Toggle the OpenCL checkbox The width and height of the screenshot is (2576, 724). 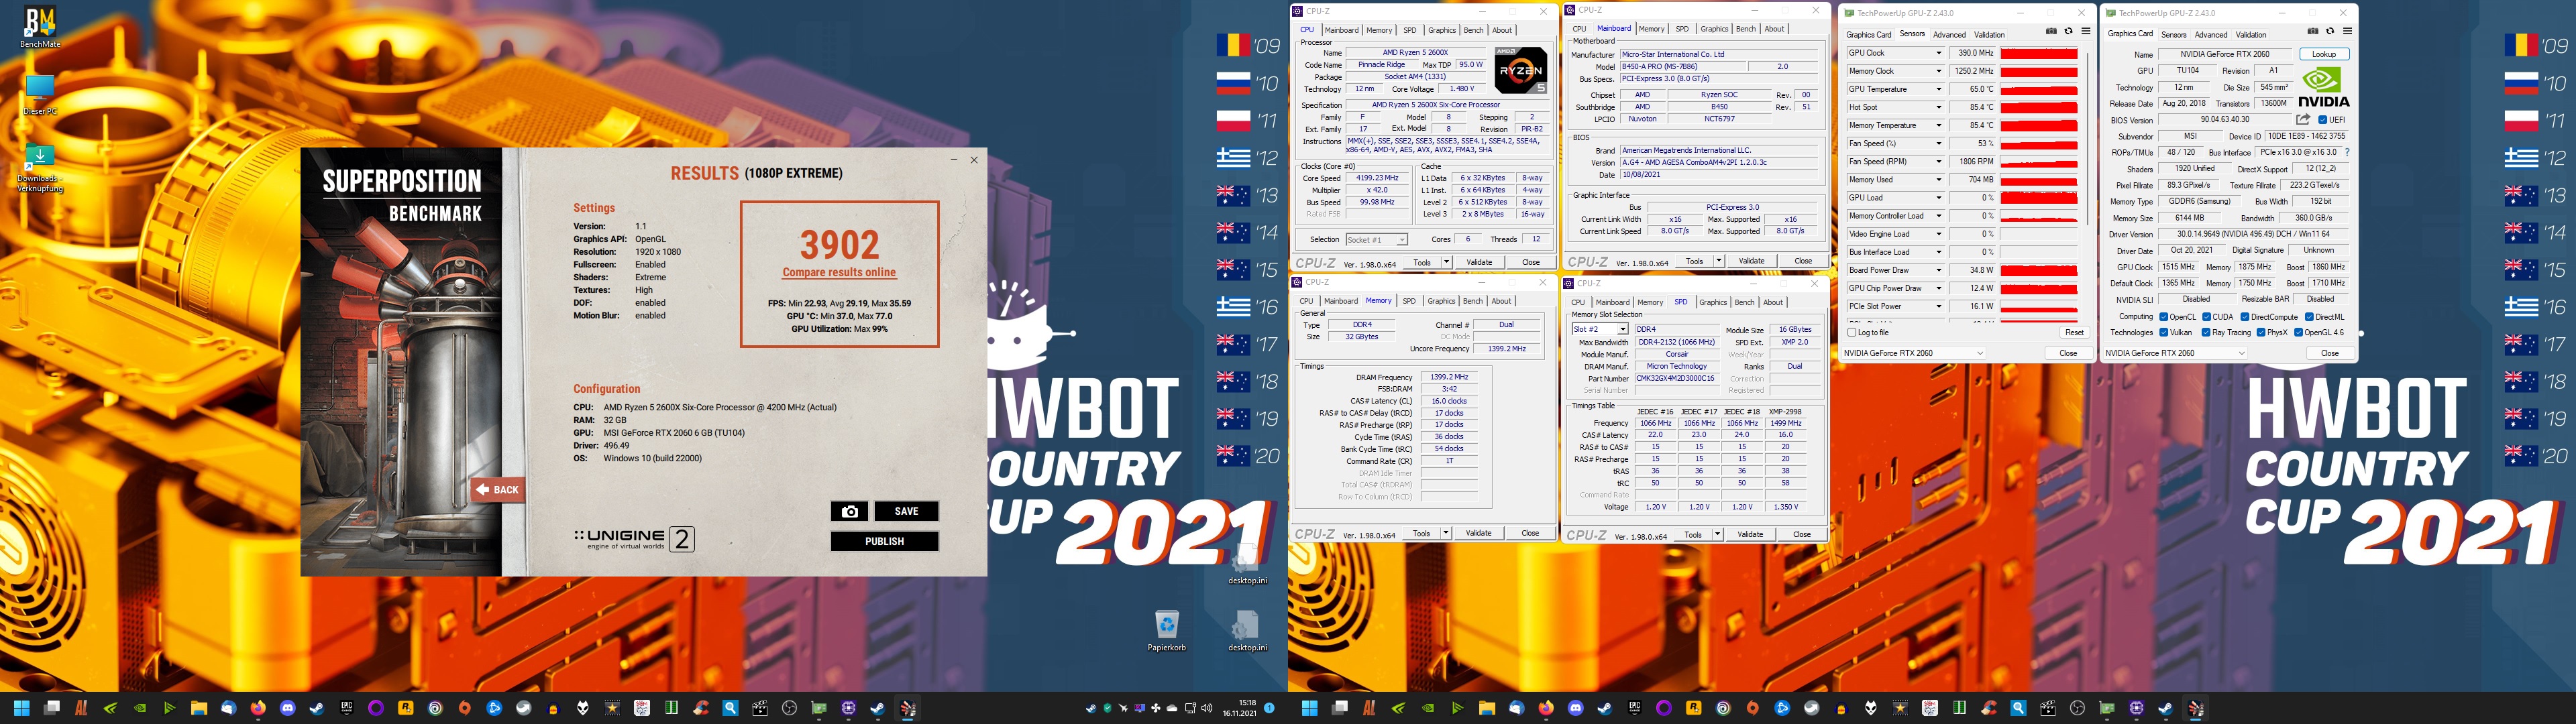click(x=2164, y=317)
